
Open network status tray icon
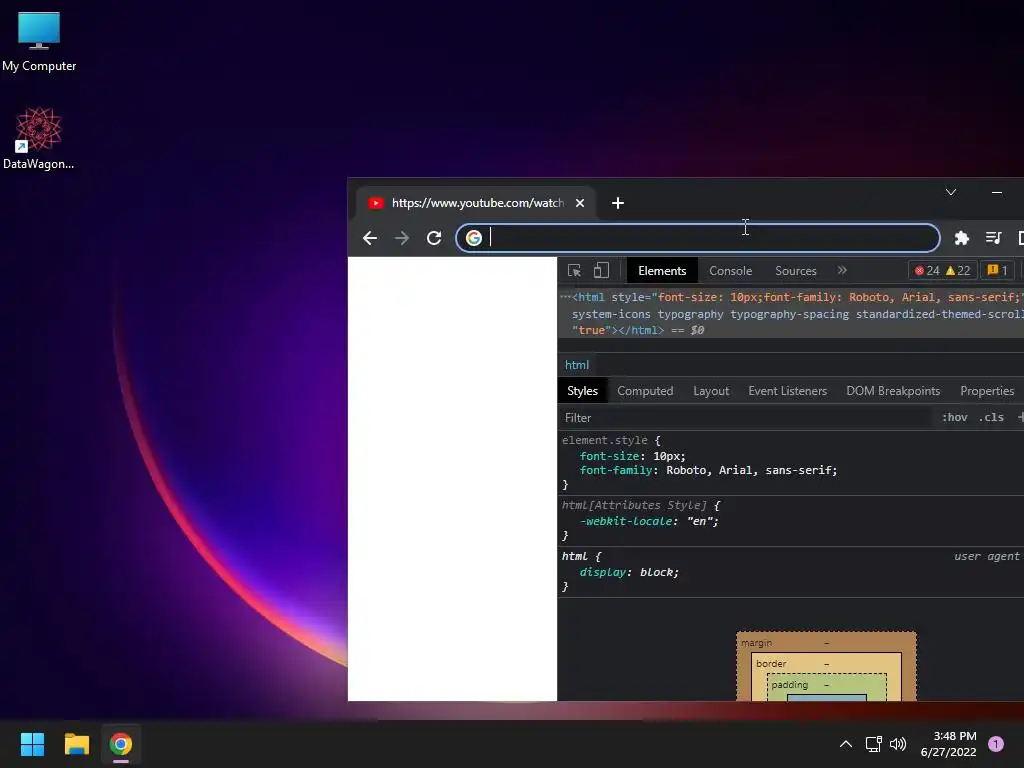(873, 744)
